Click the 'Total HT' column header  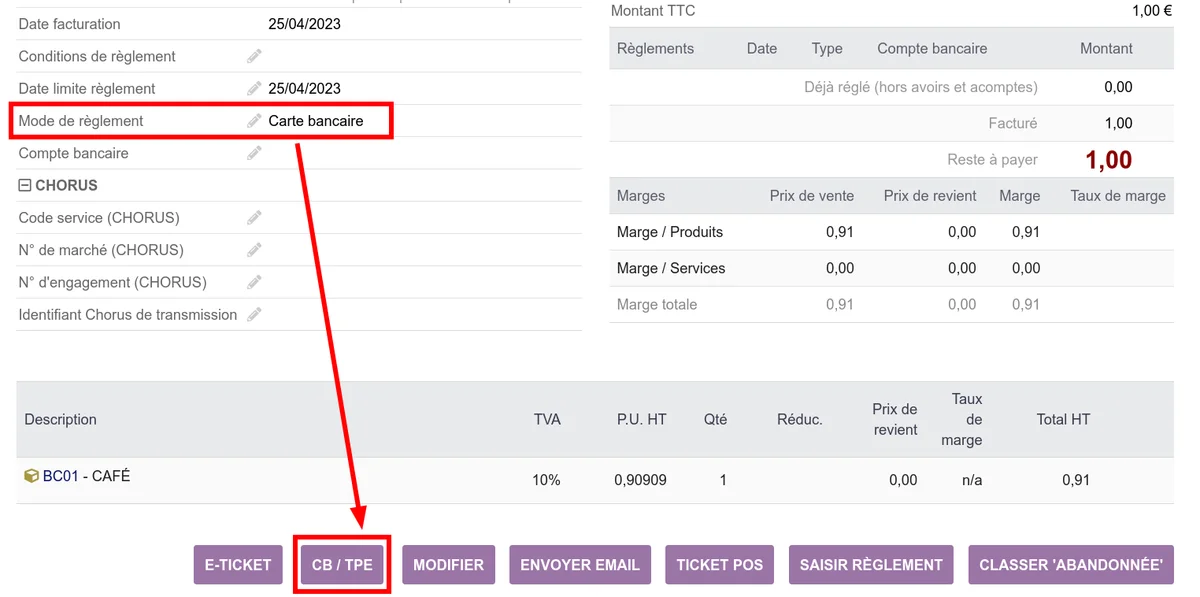(1063, 420)
